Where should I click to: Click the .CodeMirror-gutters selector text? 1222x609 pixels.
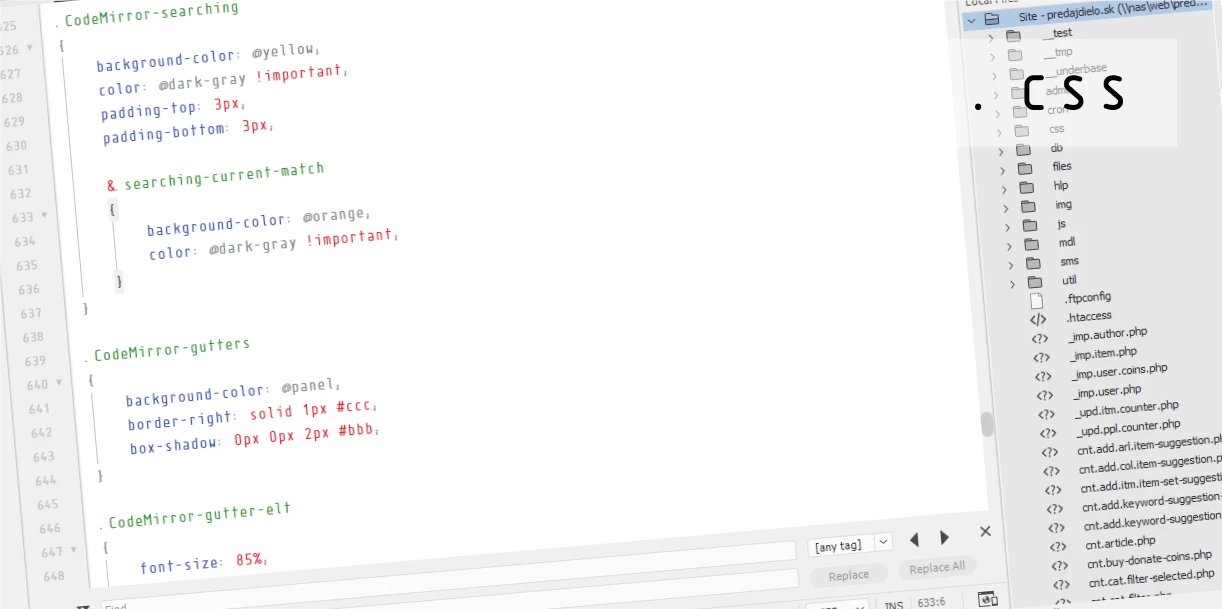tap(167, 350)
